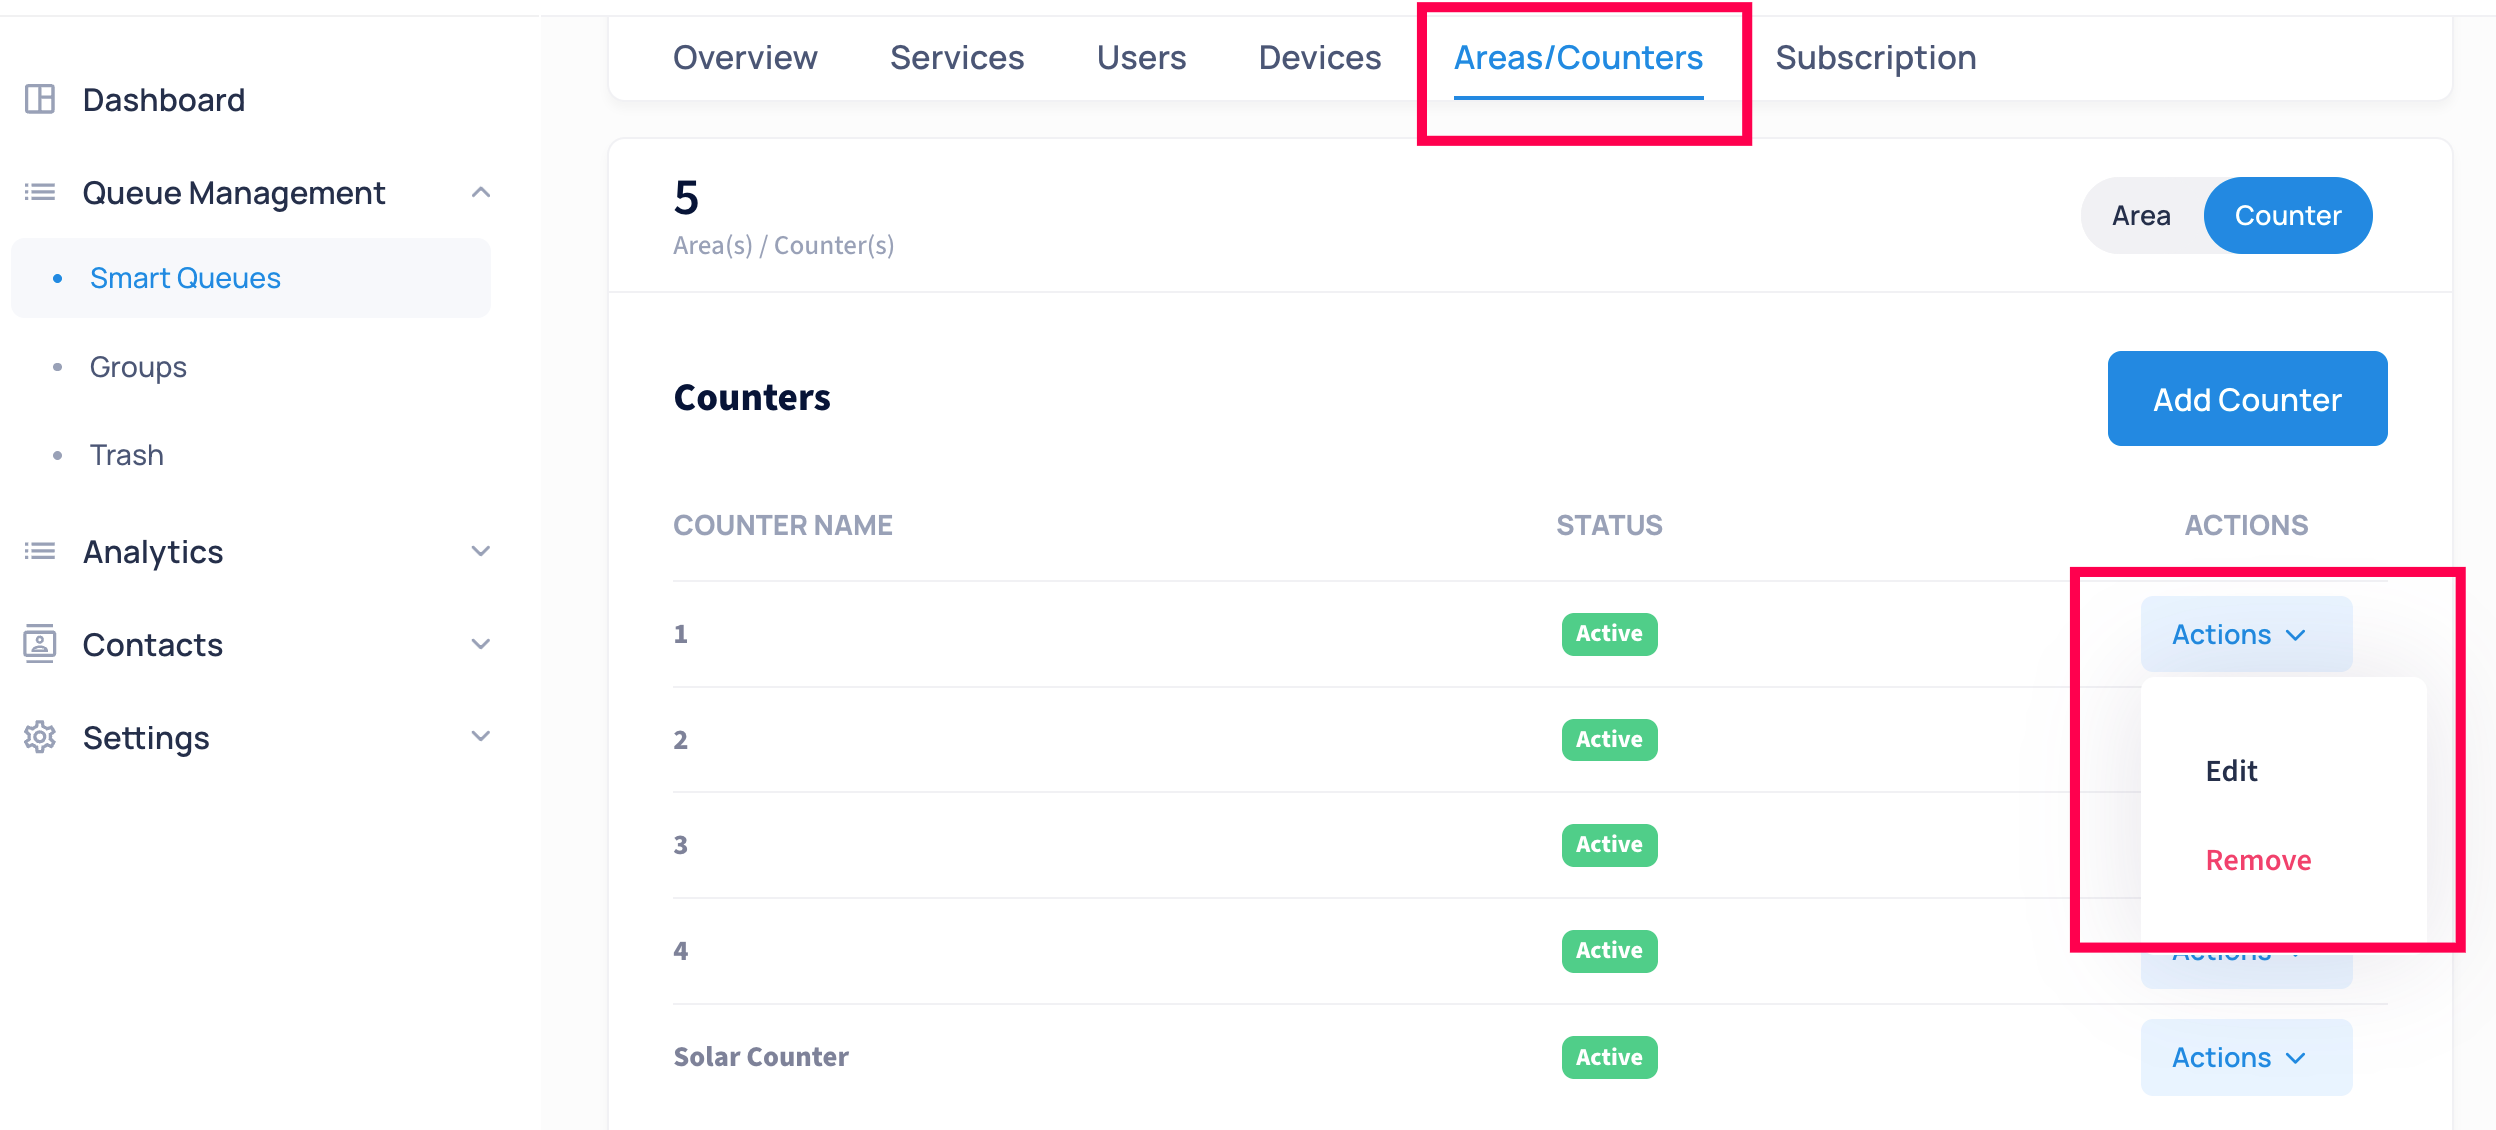This screenshot has width=2496, height=1130.
Task: Open Dashboard in the sidebar
Action: click(164, 100)
